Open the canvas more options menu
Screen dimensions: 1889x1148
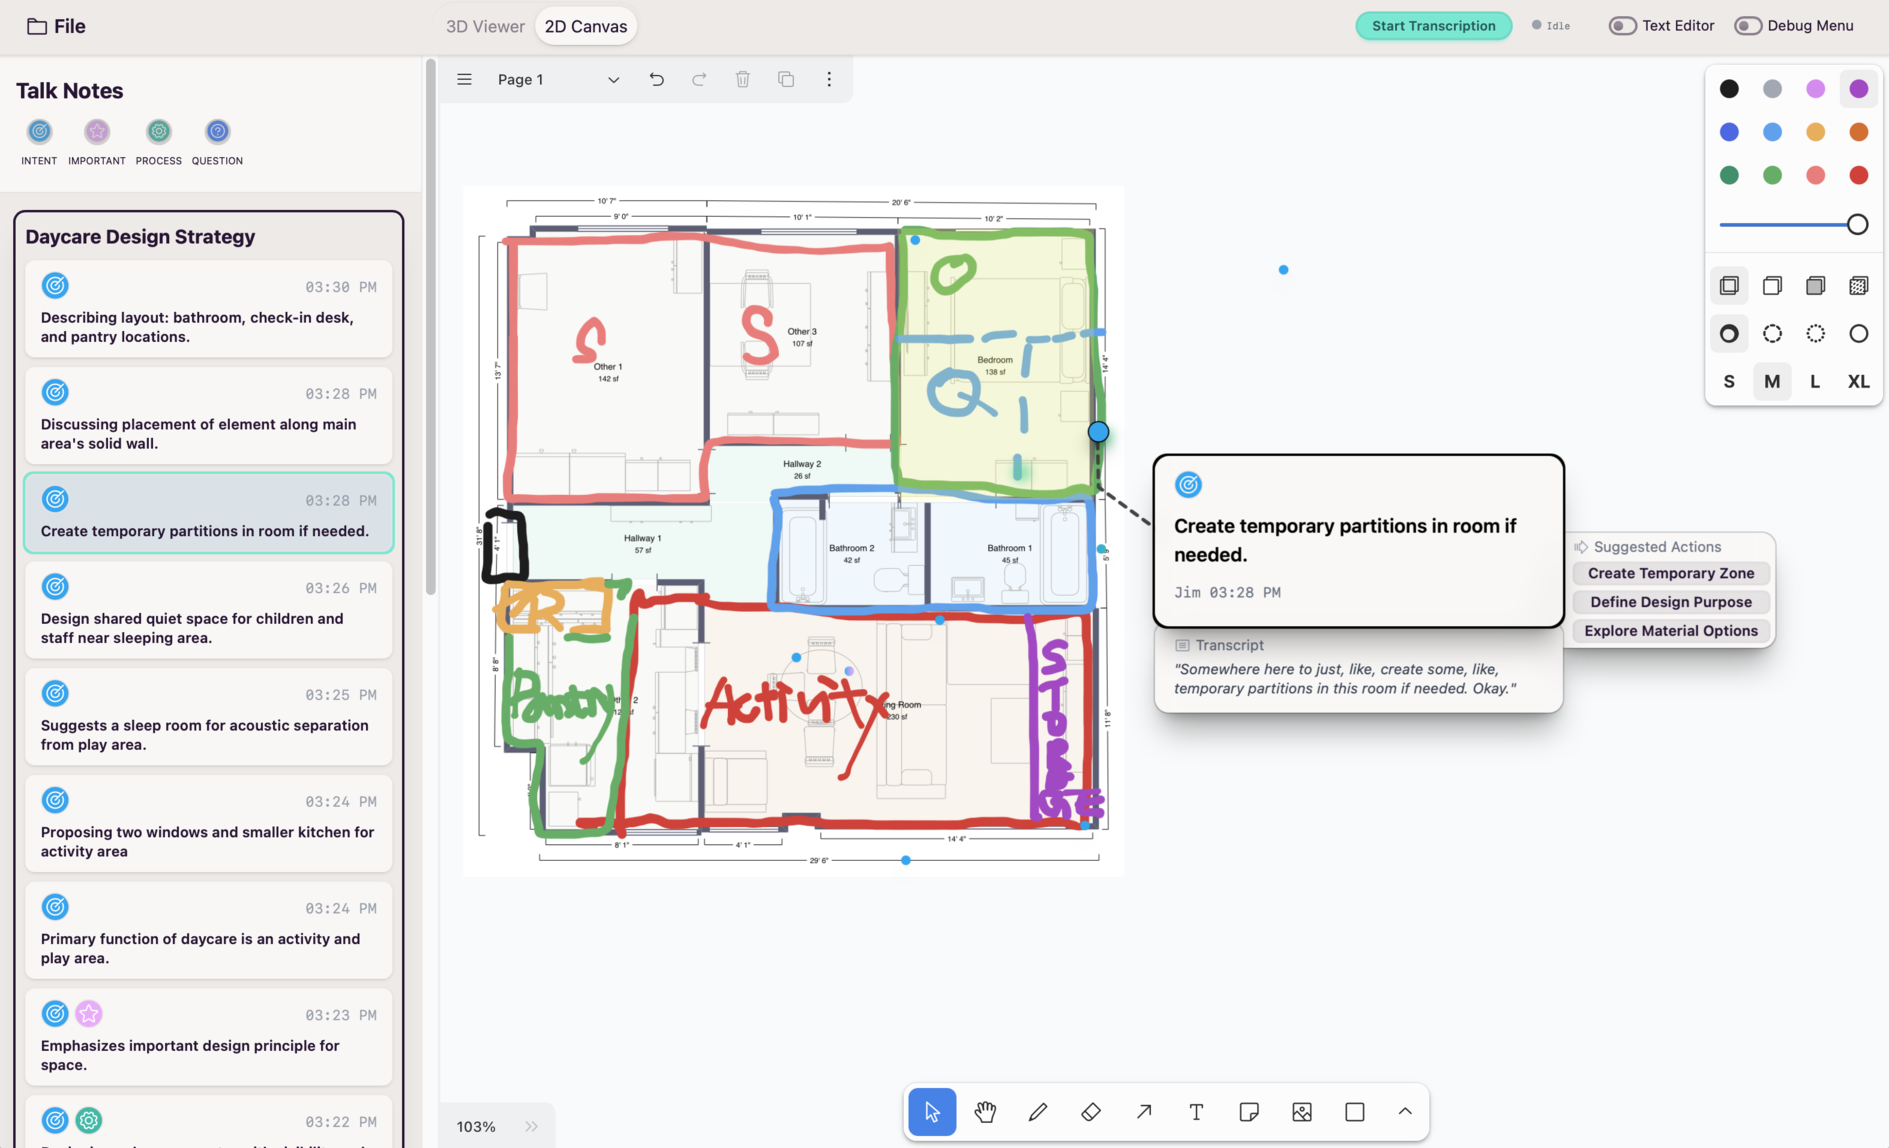pos(829,79)
